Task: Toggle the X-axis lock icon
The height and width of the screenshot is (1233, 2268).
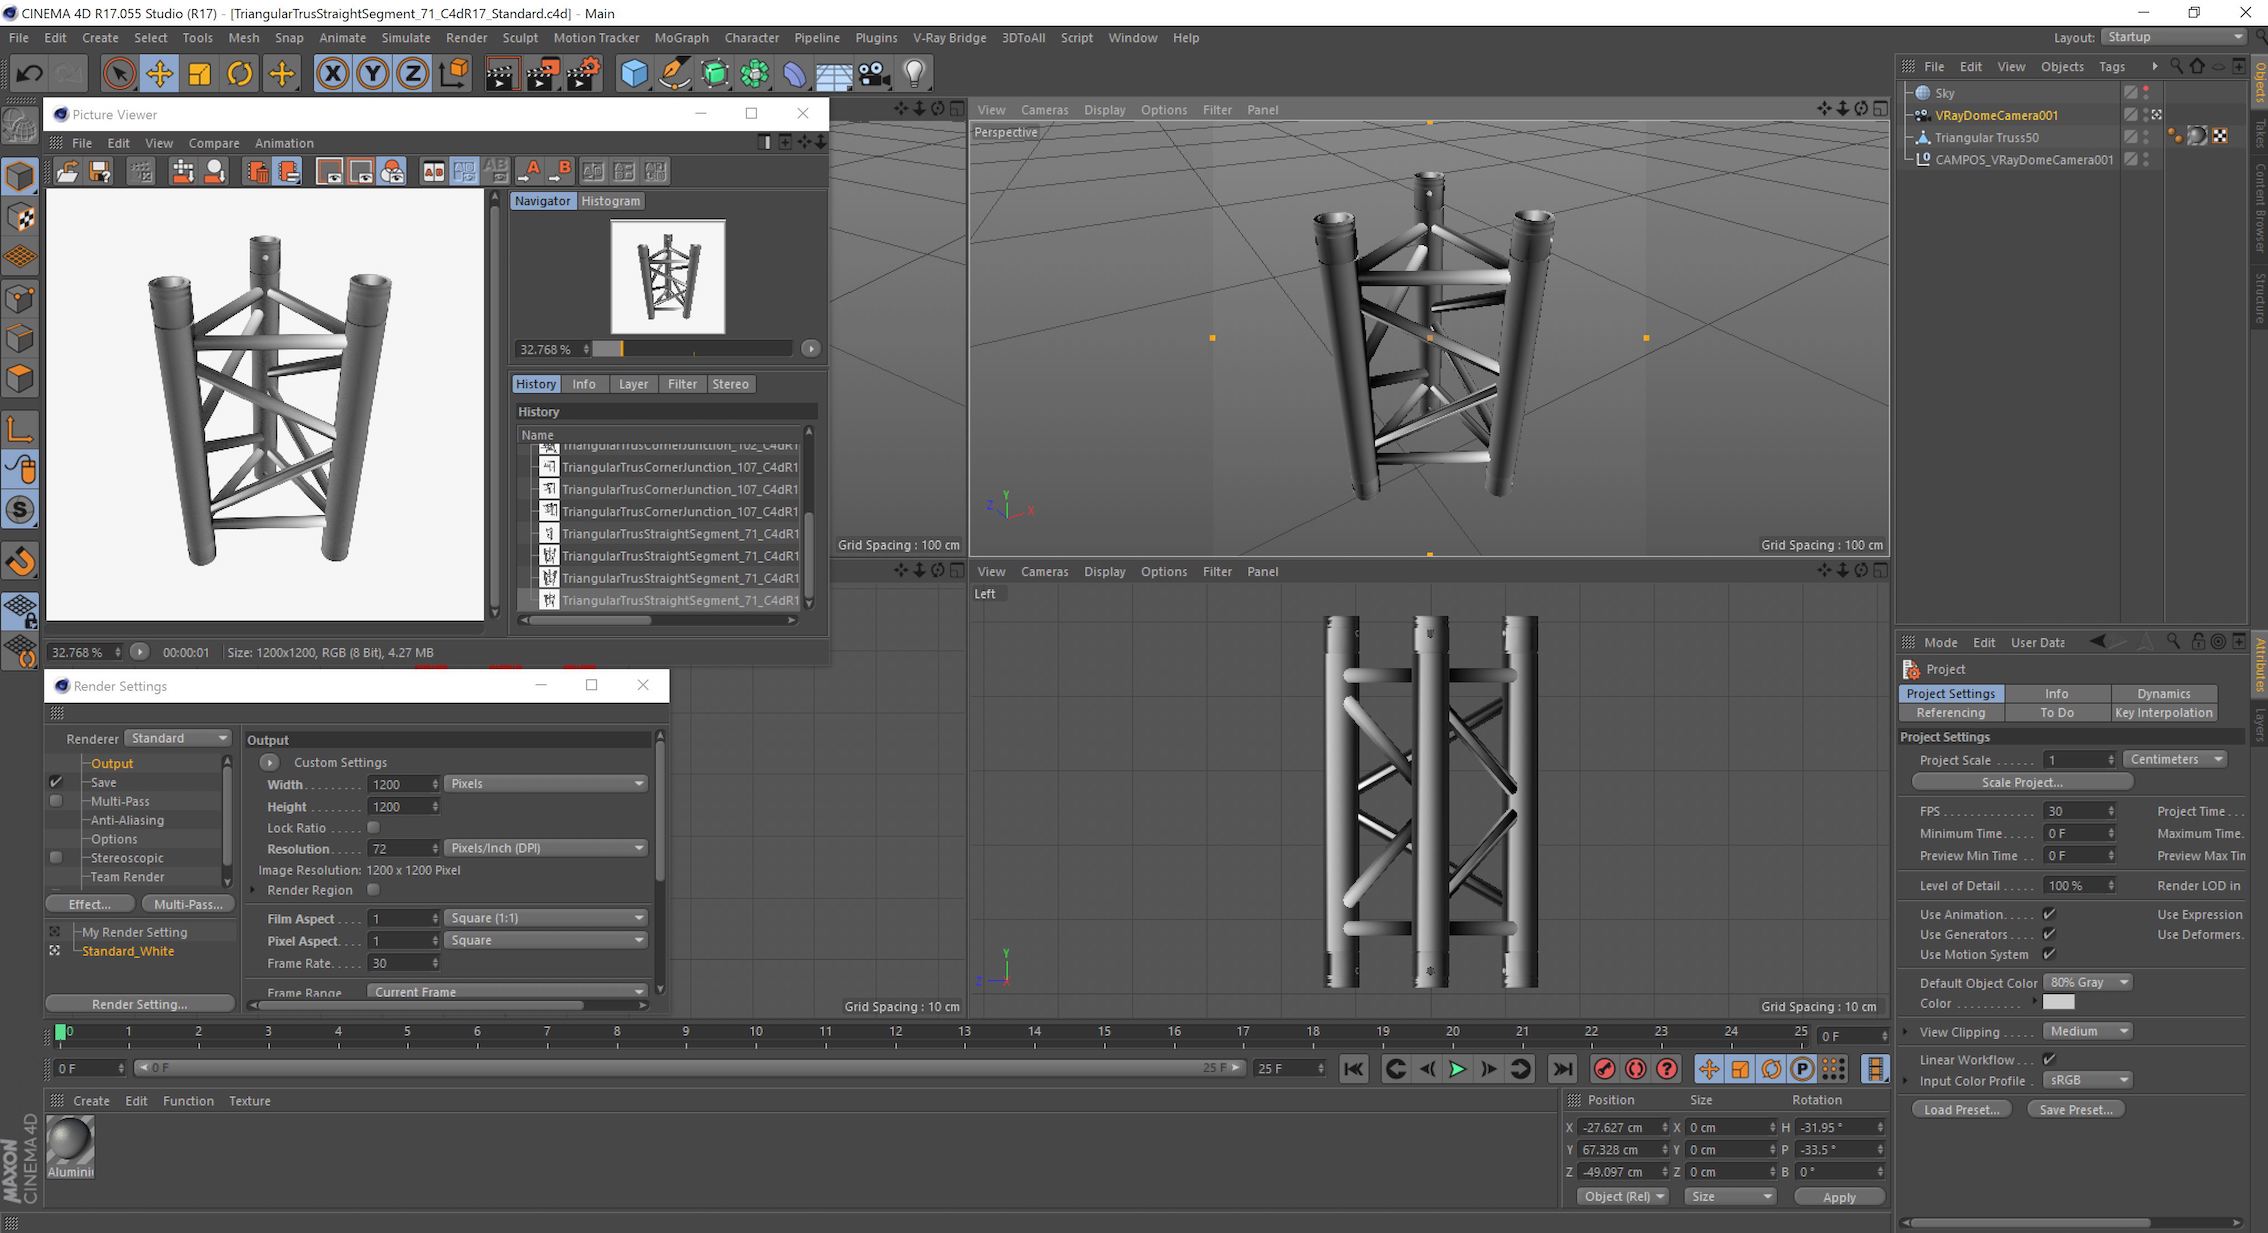Action: [333, 73]
